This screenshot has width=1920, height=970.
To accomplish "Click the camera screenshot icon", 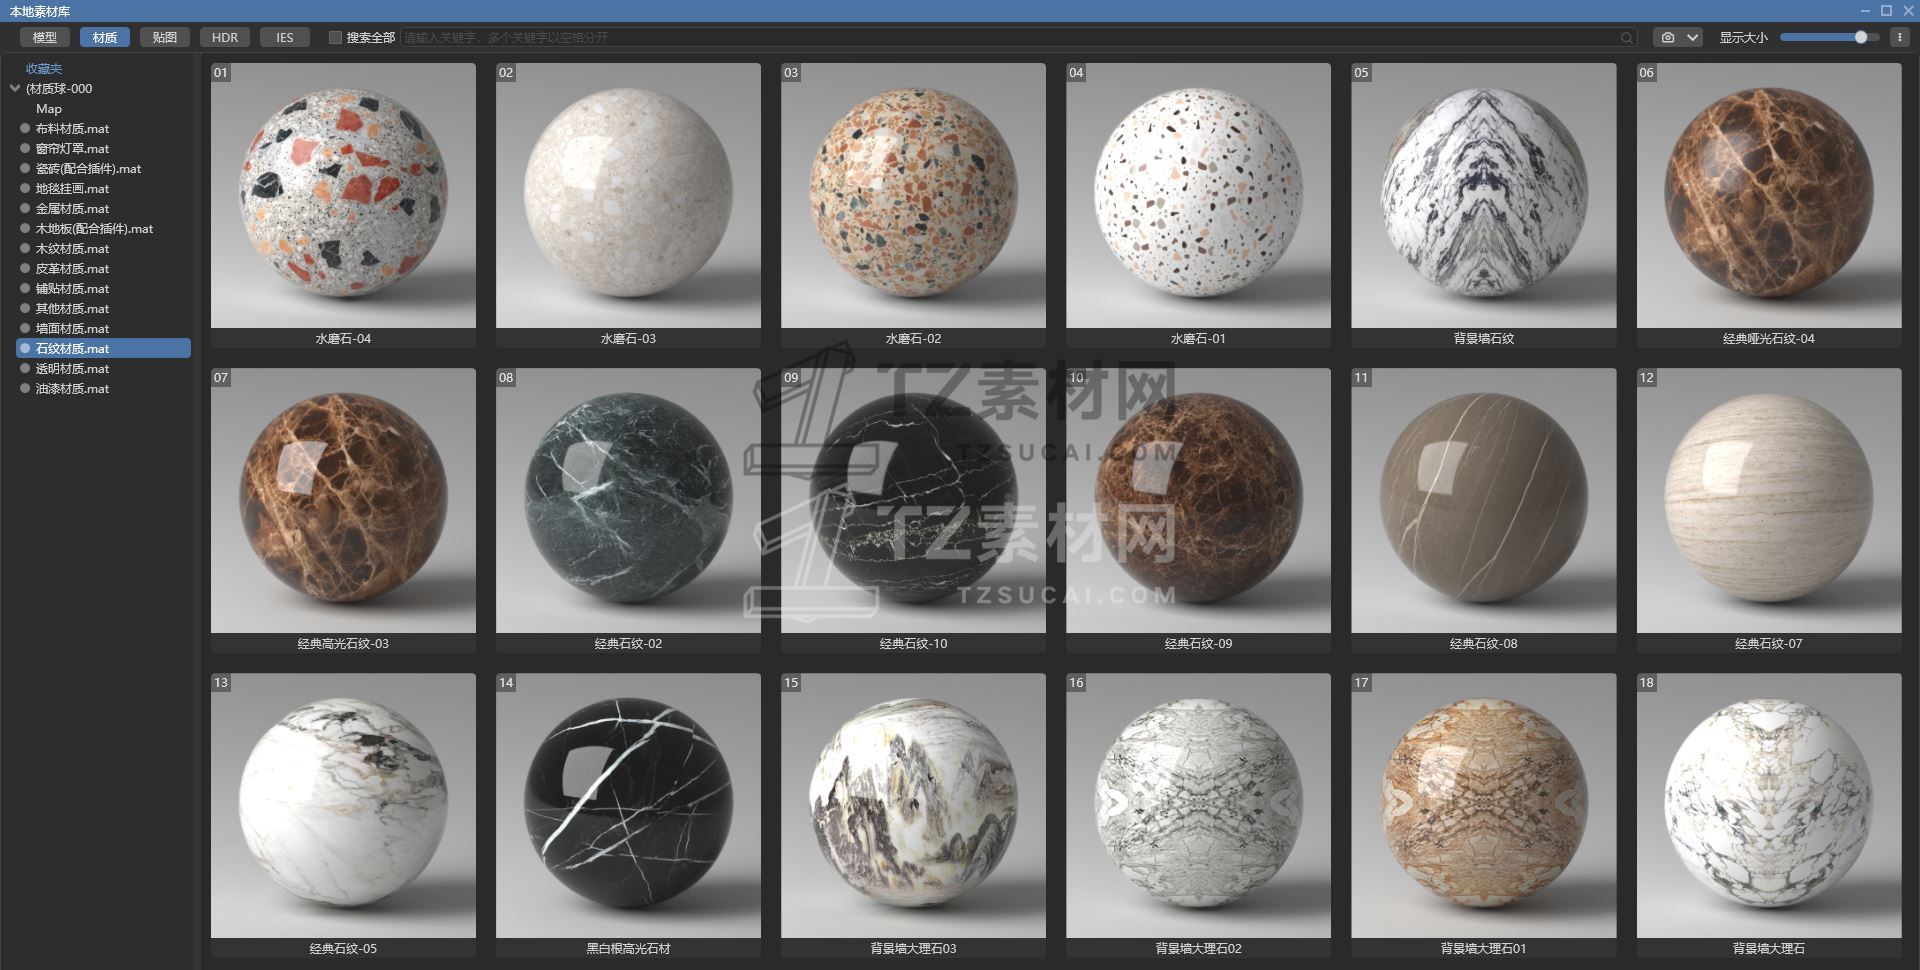I will pyautogui.click(x=1668, y=38).
